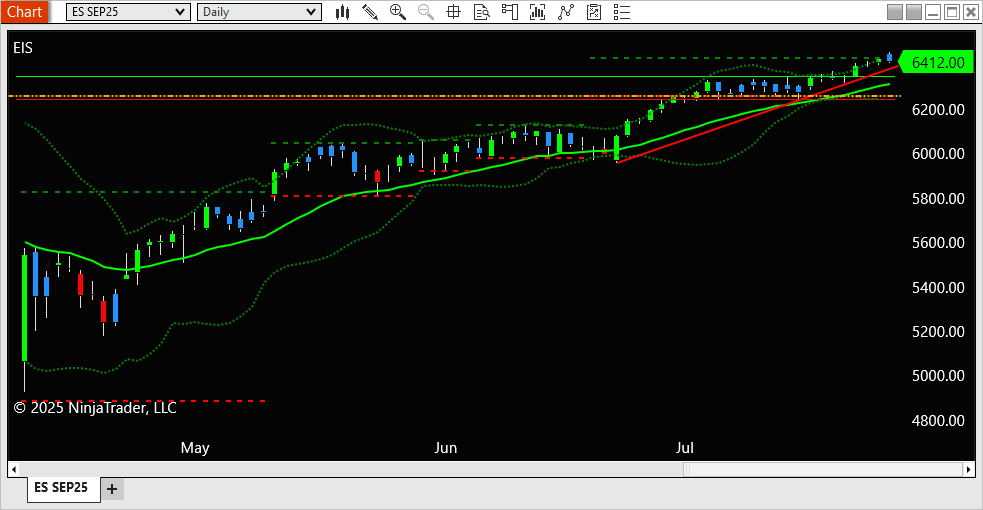Open the chart properties list icon
The height and width of the screenshot is (510, 983).
tap(622, 12)
